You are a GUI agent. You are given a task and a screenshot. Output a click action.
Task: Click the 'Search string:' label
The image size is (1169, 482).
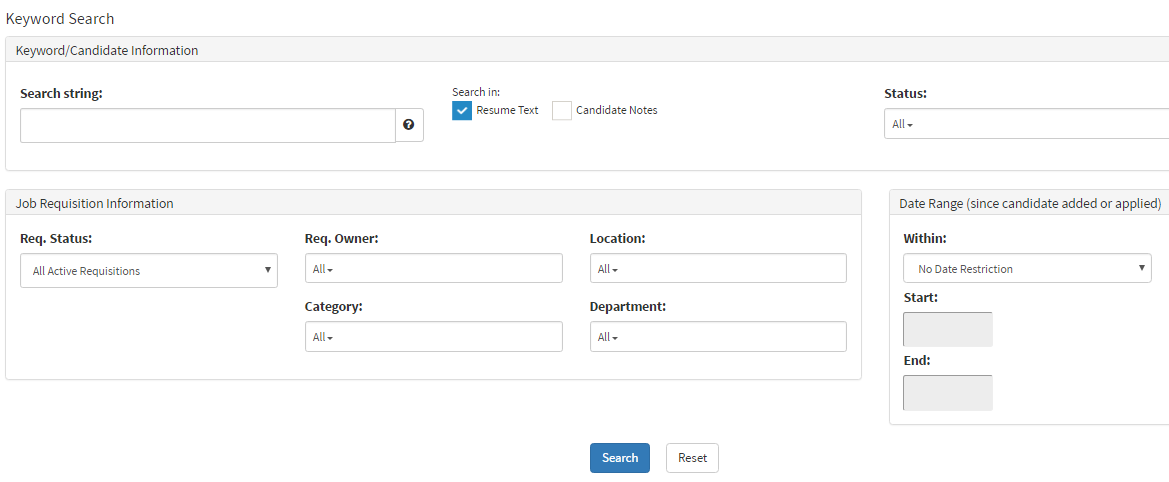click(x=61, y=93)
